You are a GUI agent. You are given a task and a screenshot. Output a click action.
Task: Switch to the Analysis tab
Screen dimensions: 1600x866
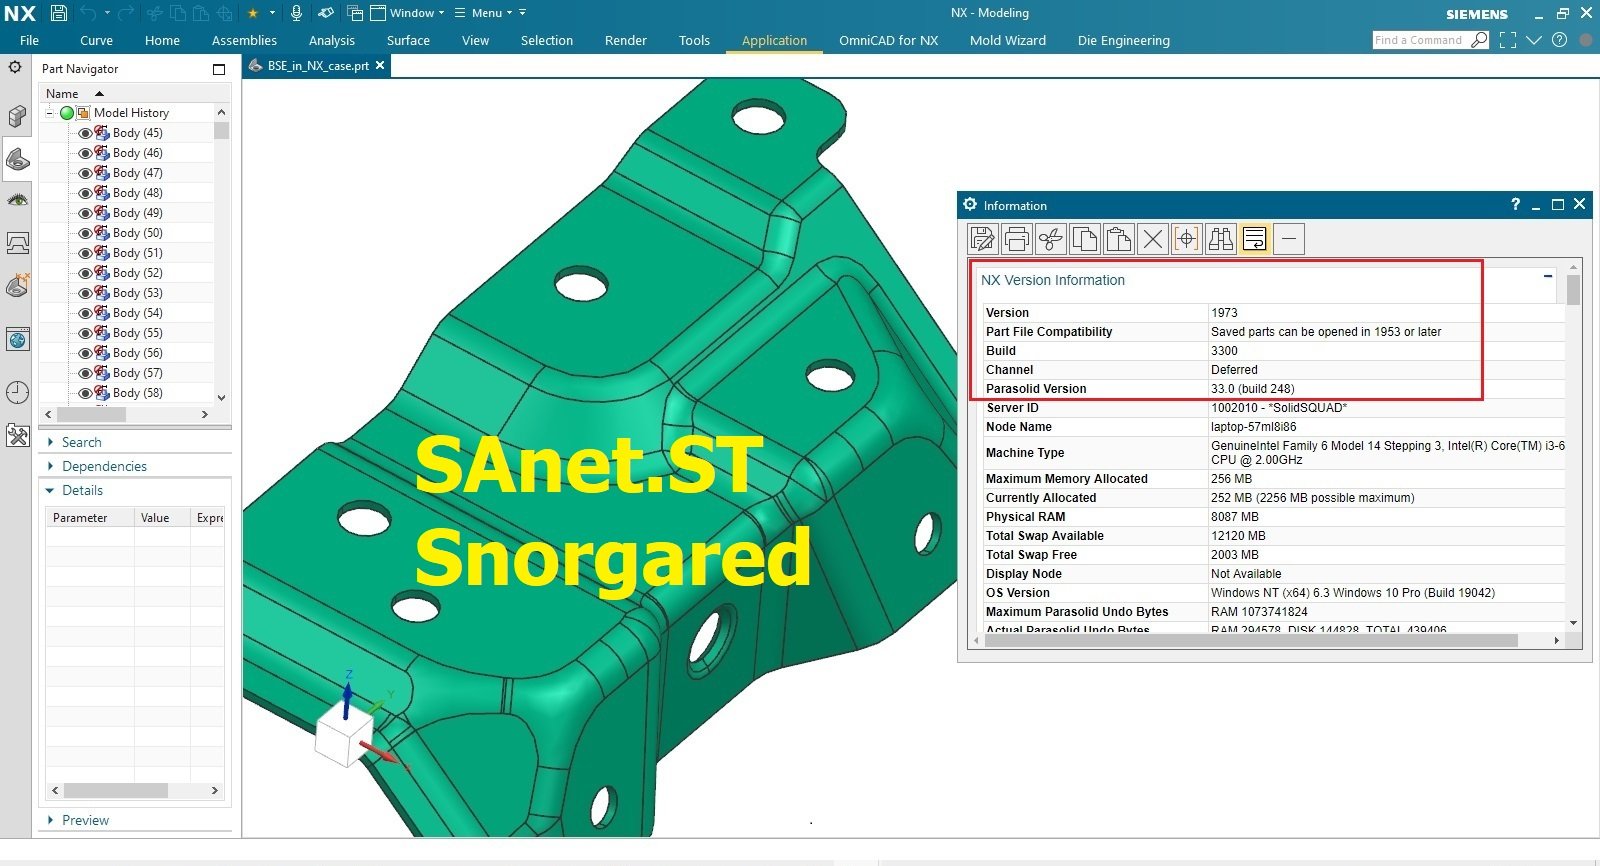332,40
